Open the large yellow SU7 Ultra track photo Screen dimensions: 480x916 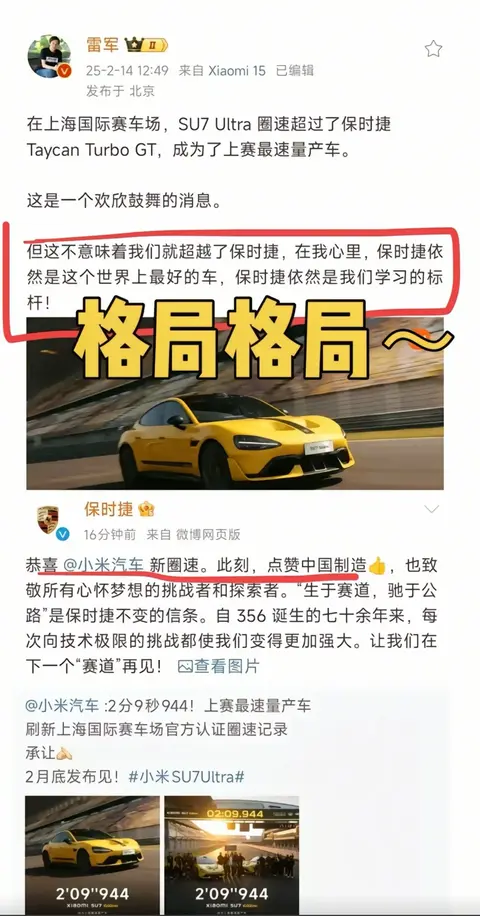point(235,403)
